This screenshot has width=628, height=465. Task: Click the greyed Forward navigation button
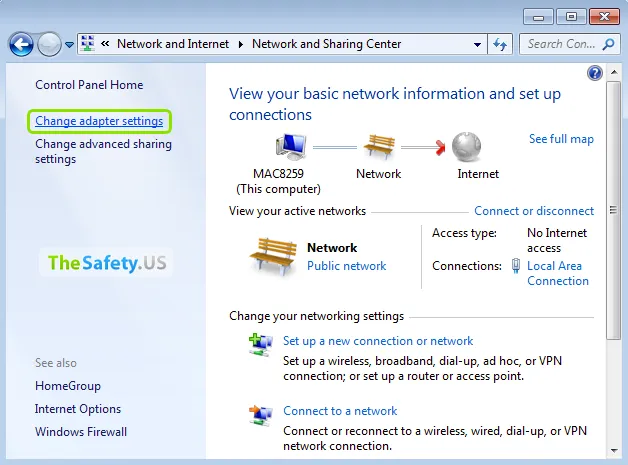(49, 44)
